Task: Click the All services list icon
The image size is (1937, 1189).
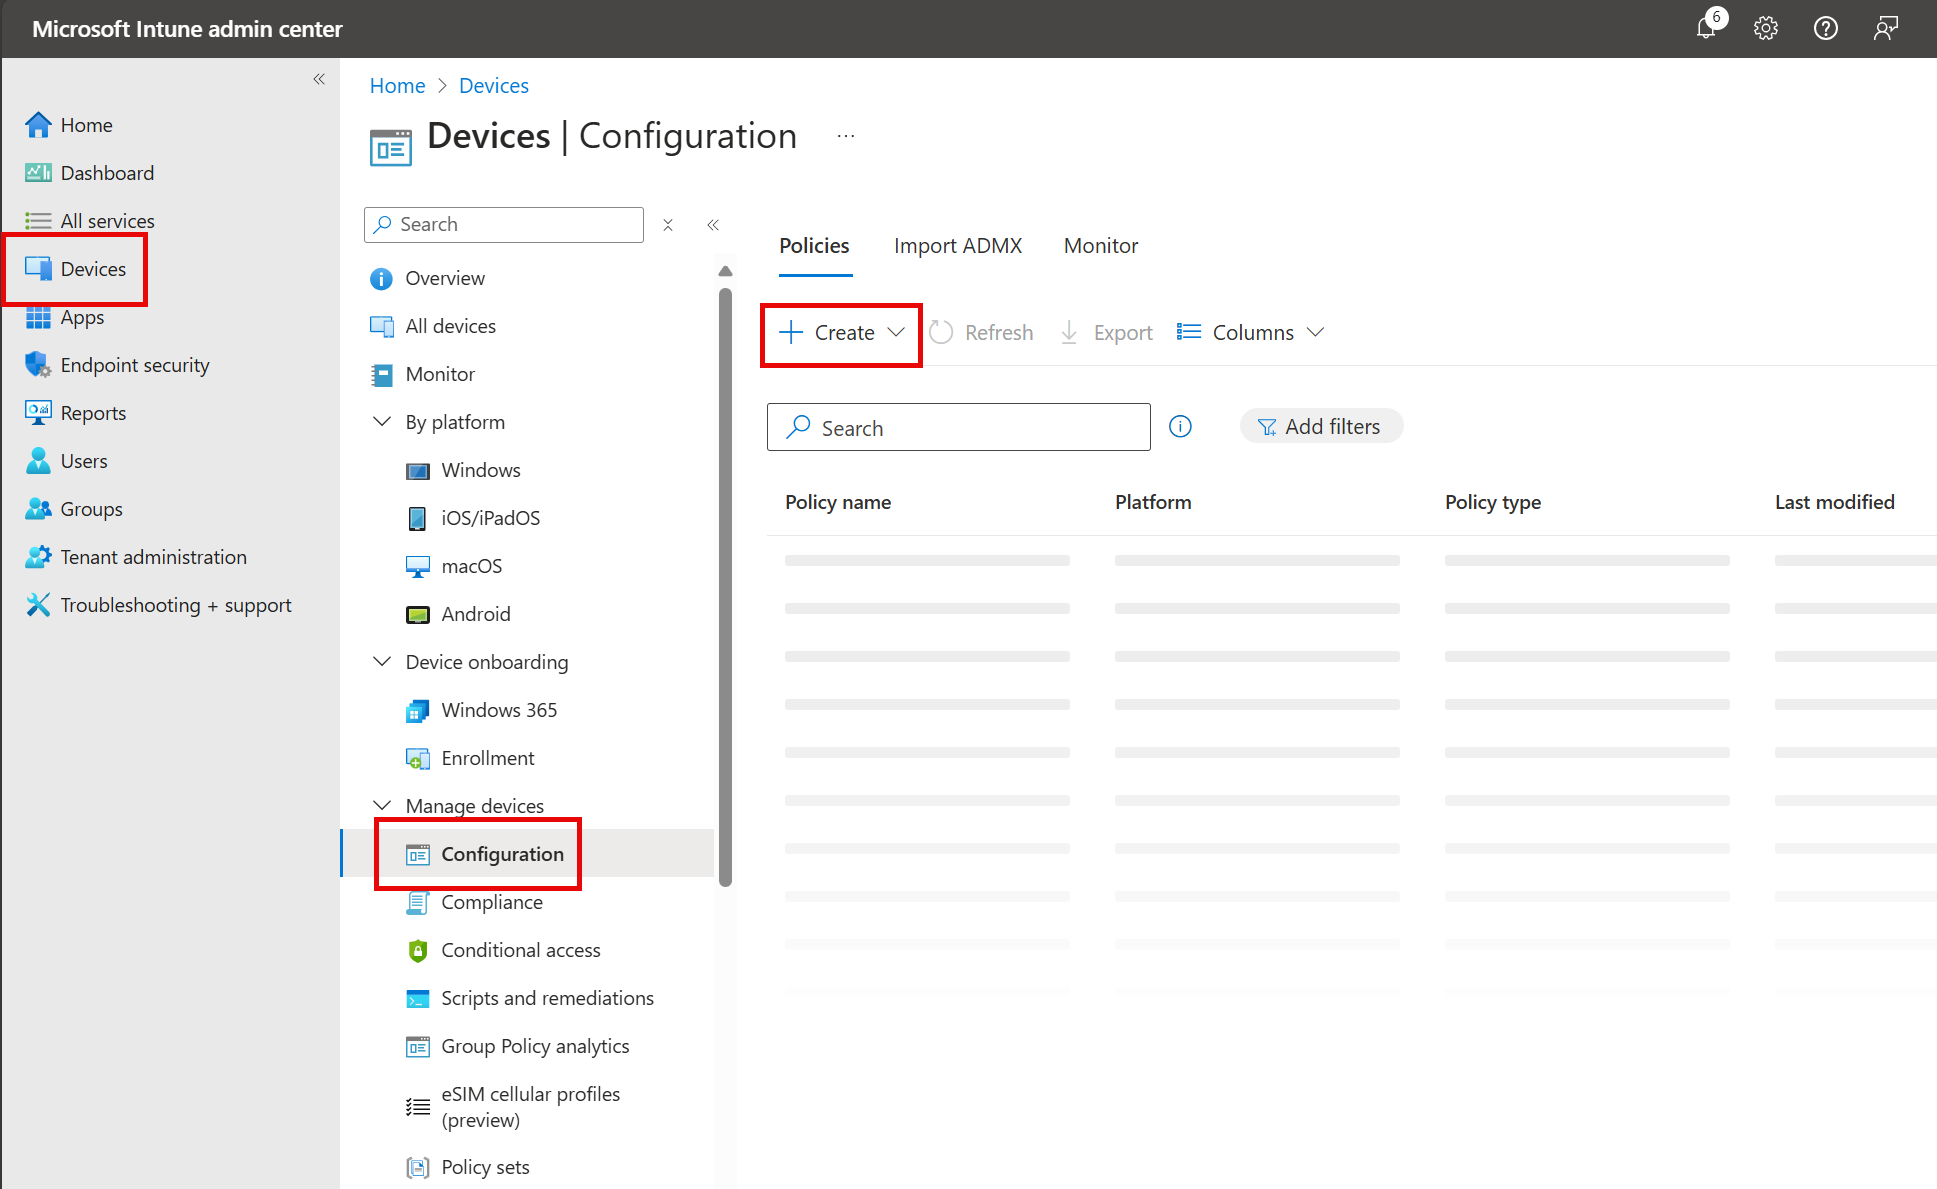Action: (x=38, y=221)
